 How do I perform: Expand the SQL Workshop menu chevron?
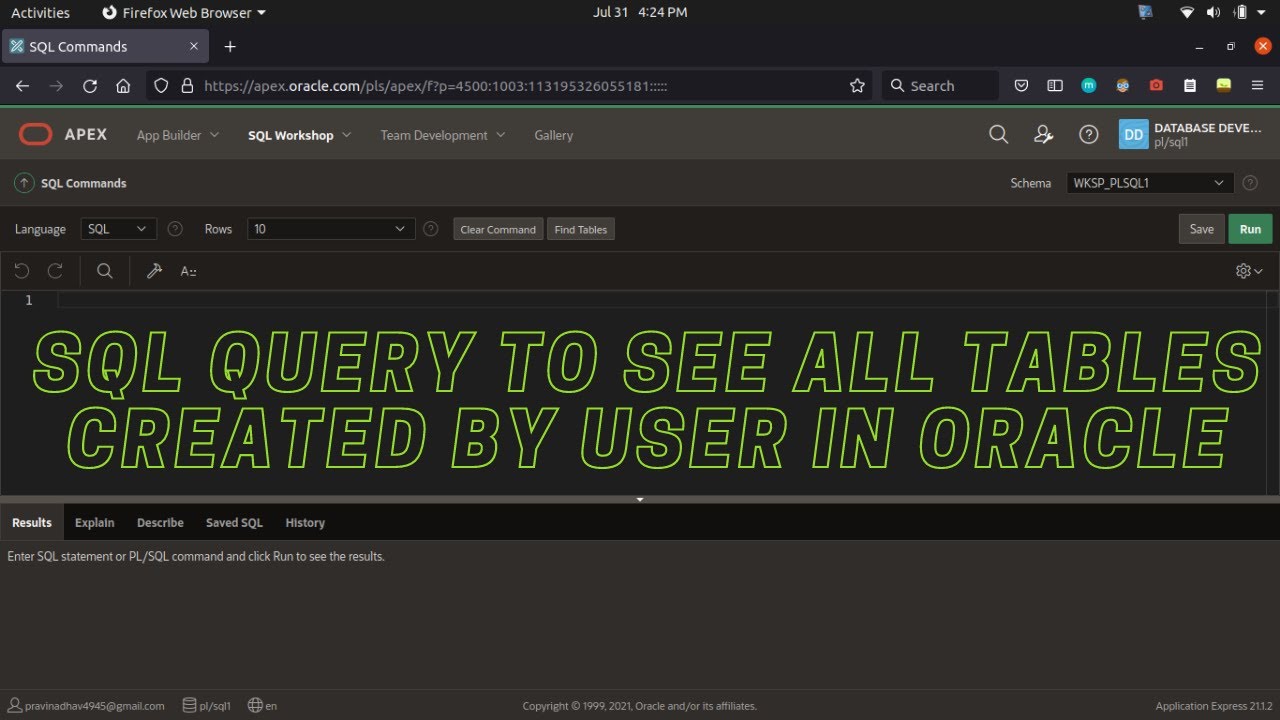click(347, 135)
